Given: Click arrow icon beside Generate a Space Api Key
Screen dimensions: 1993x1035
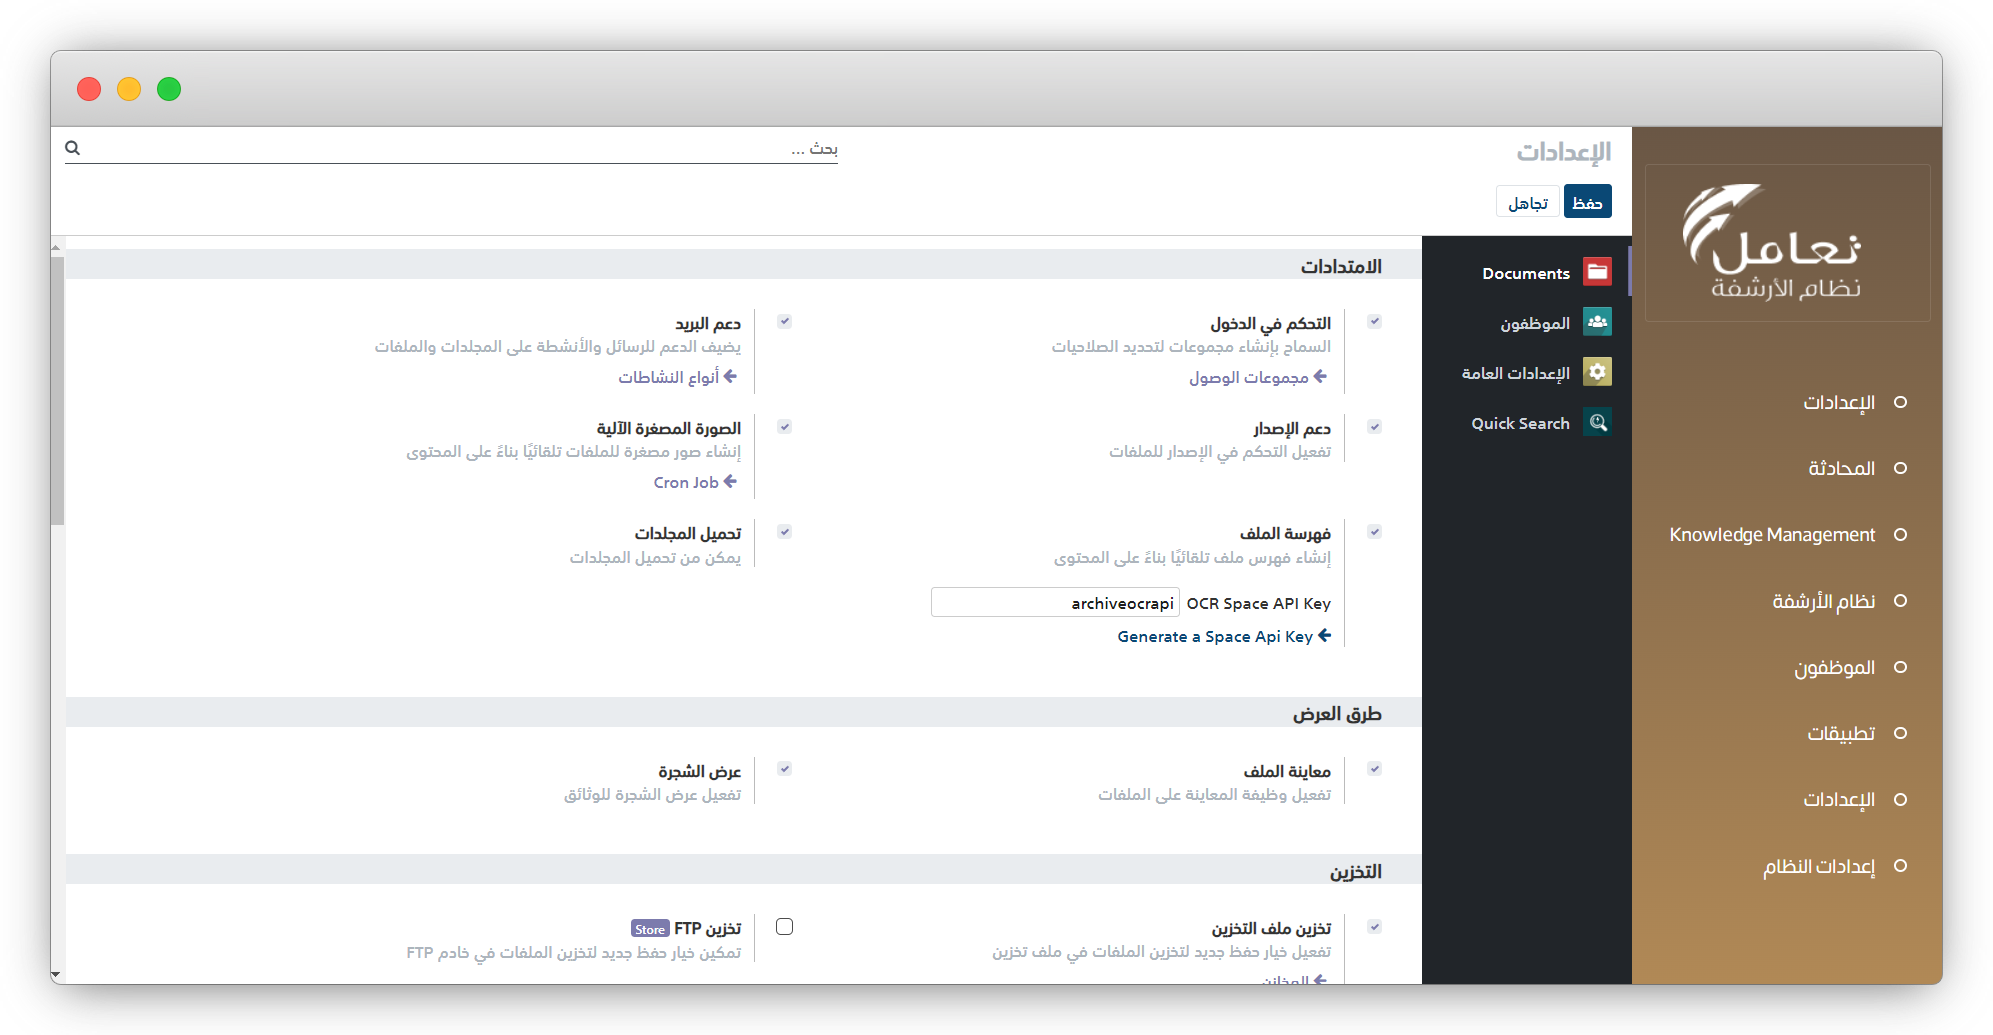Looking at the screenshot, I should (x=1324, y=636).
